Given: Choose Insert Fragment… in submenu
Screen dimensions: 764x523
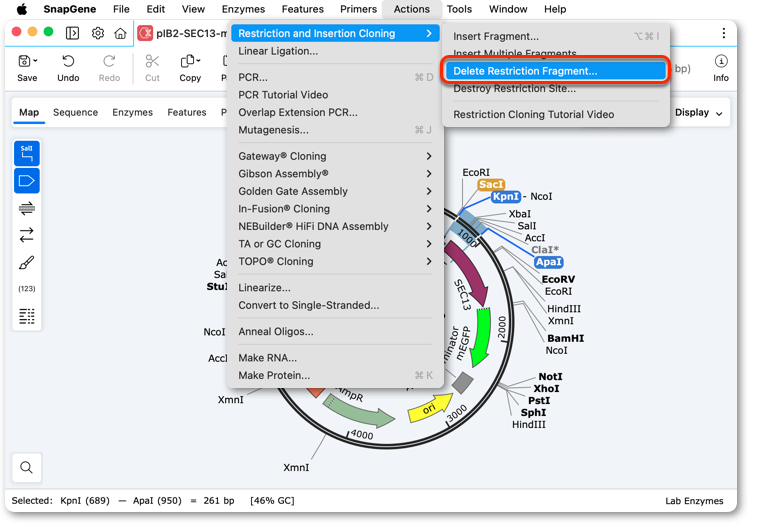Looking at the screenshot, I should click(x=555, y=36).
